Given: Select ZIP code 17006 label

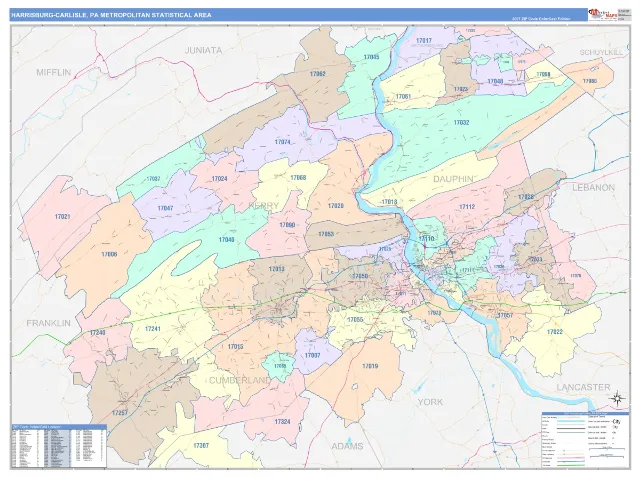Looking at the screenshot, I should (109, 254).
